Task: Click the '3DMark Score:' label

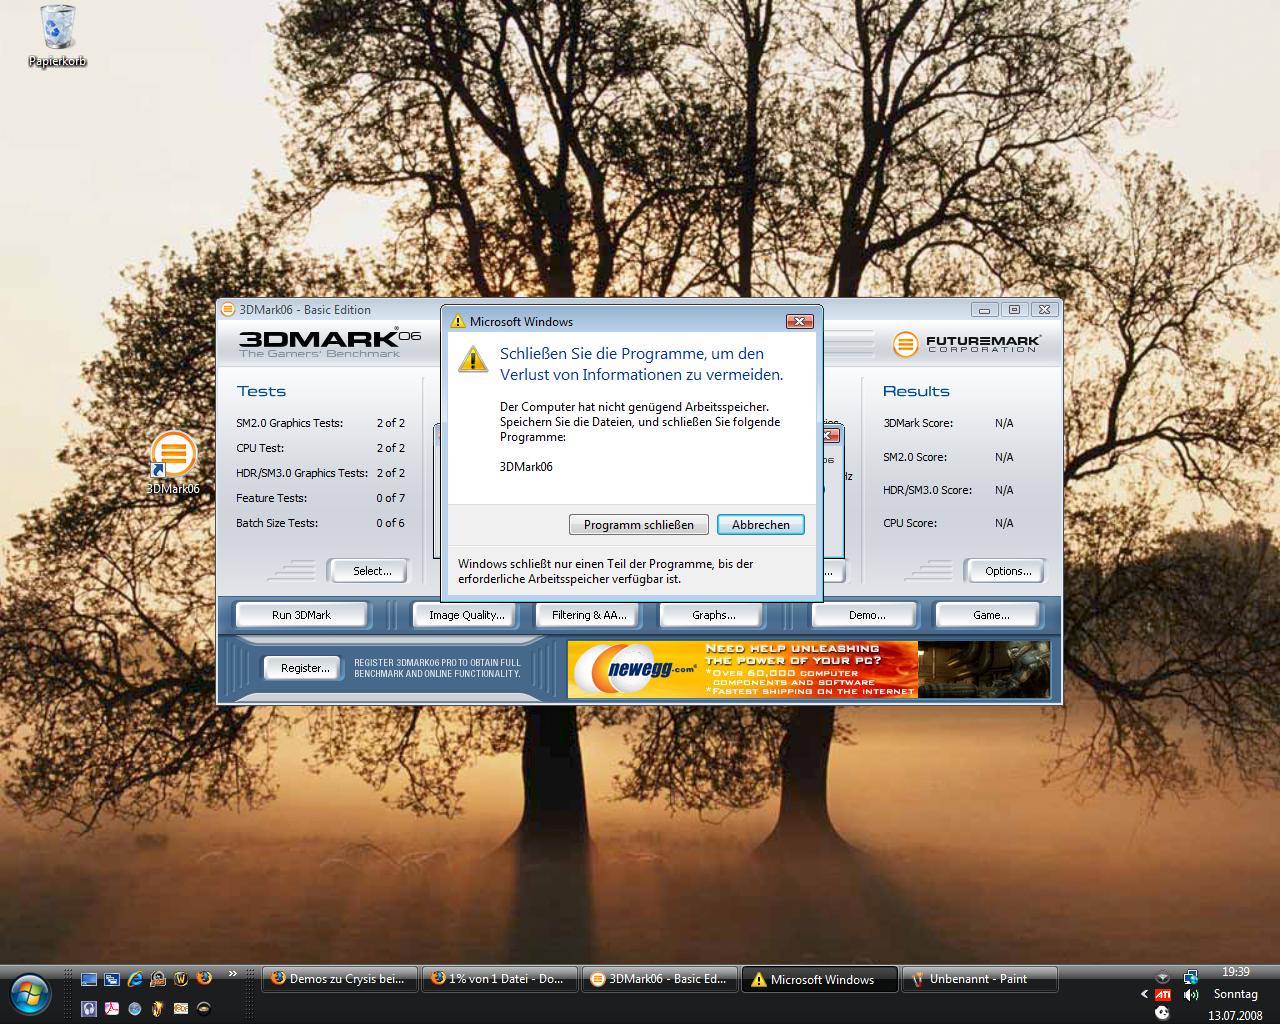Action: [918, 423]
